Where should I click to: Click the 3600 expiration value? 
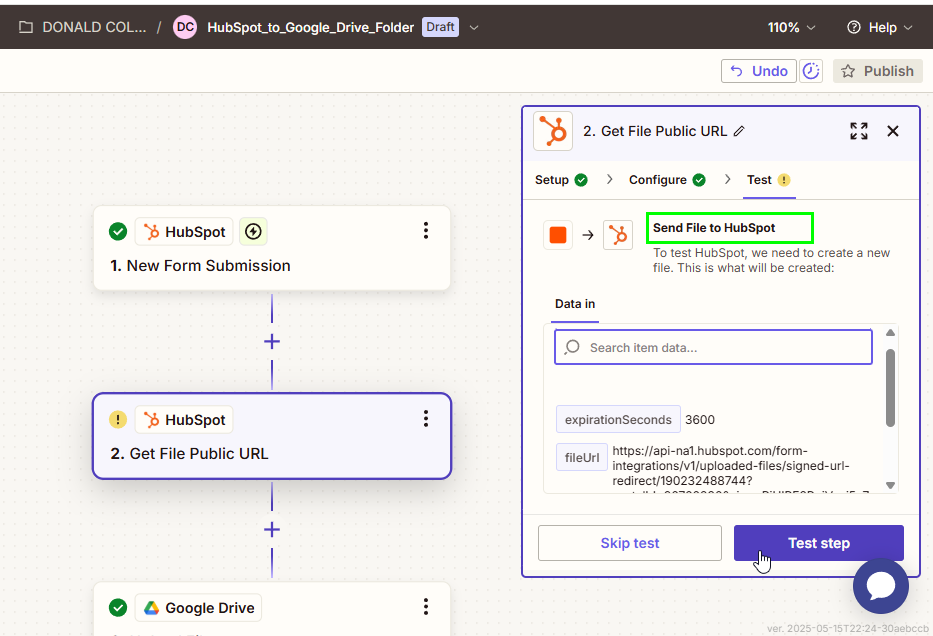pyautogui.click(x=700, y=419)
